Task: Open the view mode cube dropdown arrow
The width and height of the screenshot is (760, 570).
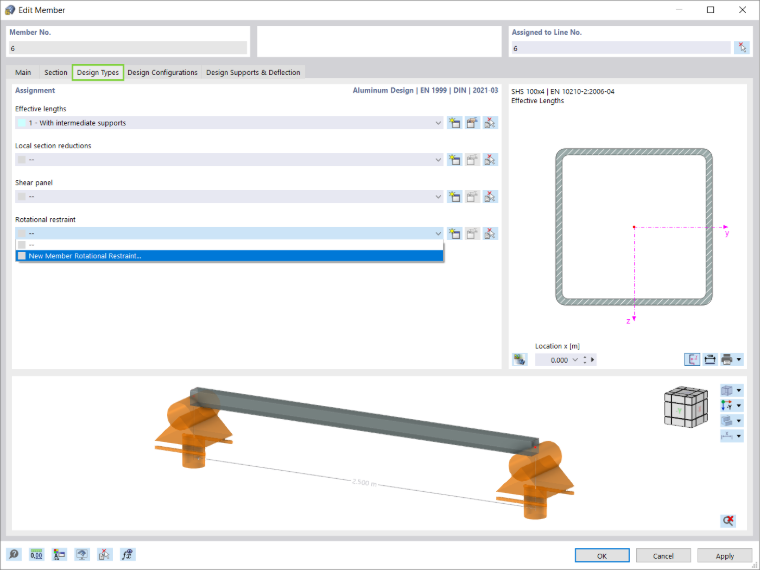Action: tap(739, 391)
